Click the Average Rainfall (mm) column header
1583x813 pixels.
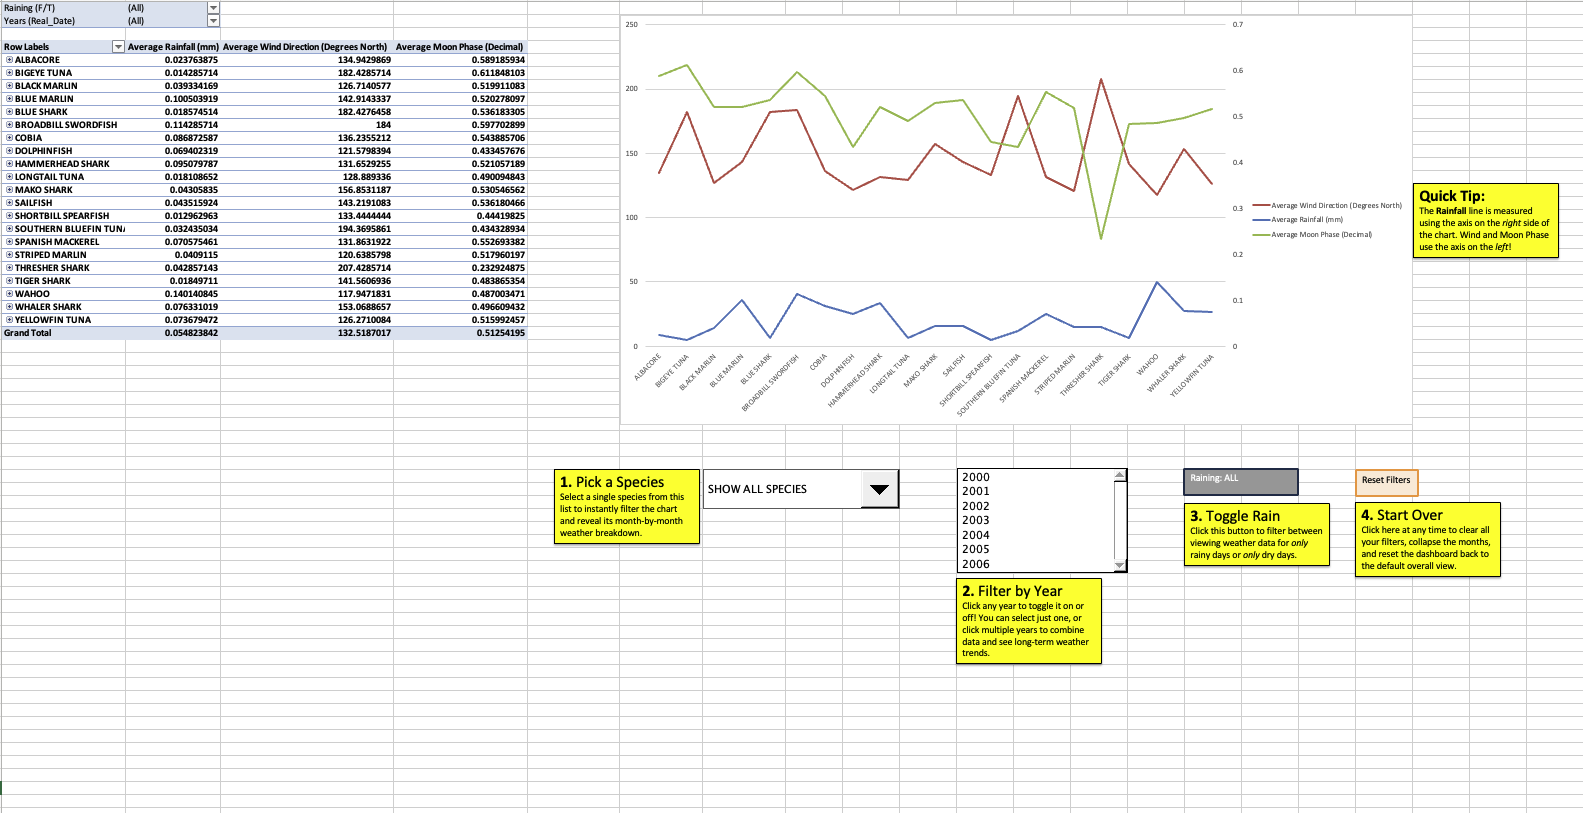pos(173,47)
